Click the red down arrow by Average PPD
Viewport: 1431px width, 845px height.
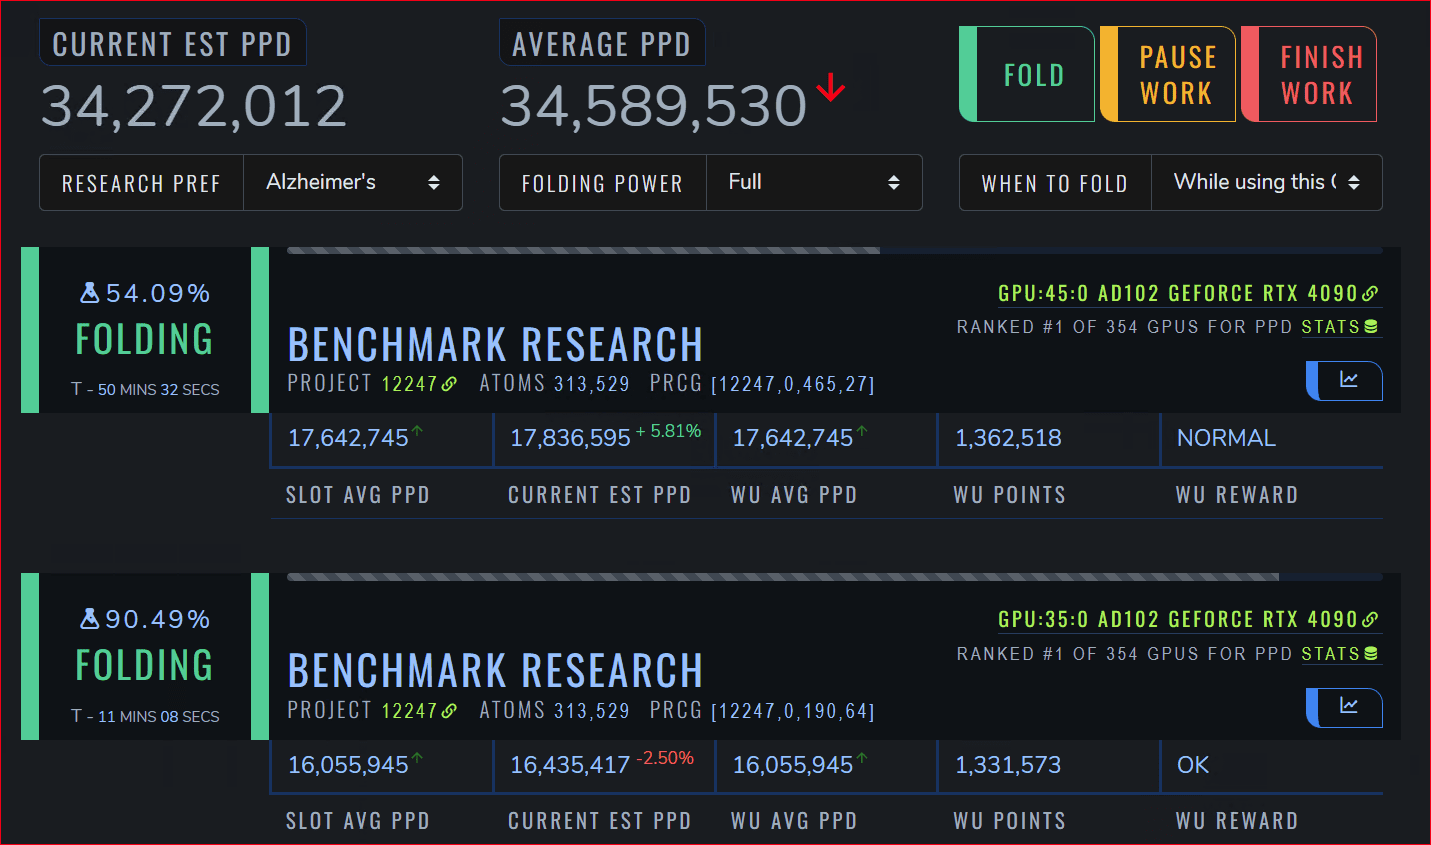pos(830,89)
